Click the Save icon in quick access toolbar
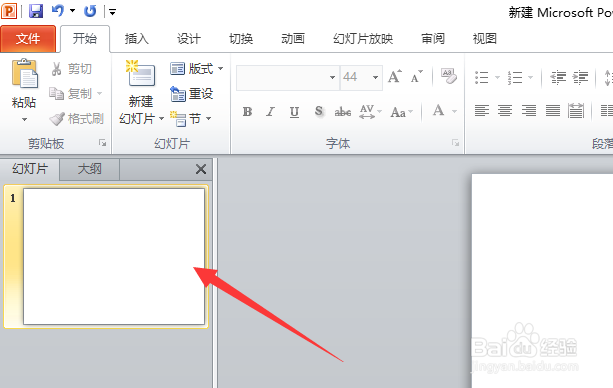The width and height of the screenshot is (613, 388). pyautogui.click(x=36, y=11)
